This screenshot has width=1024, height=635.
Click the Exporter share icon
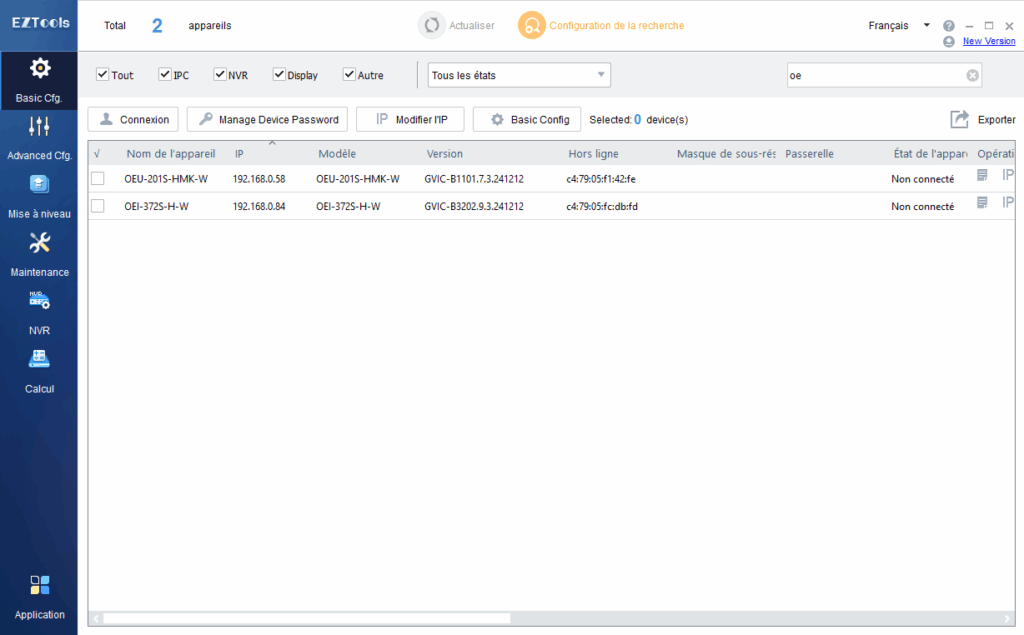coord(959,119)
